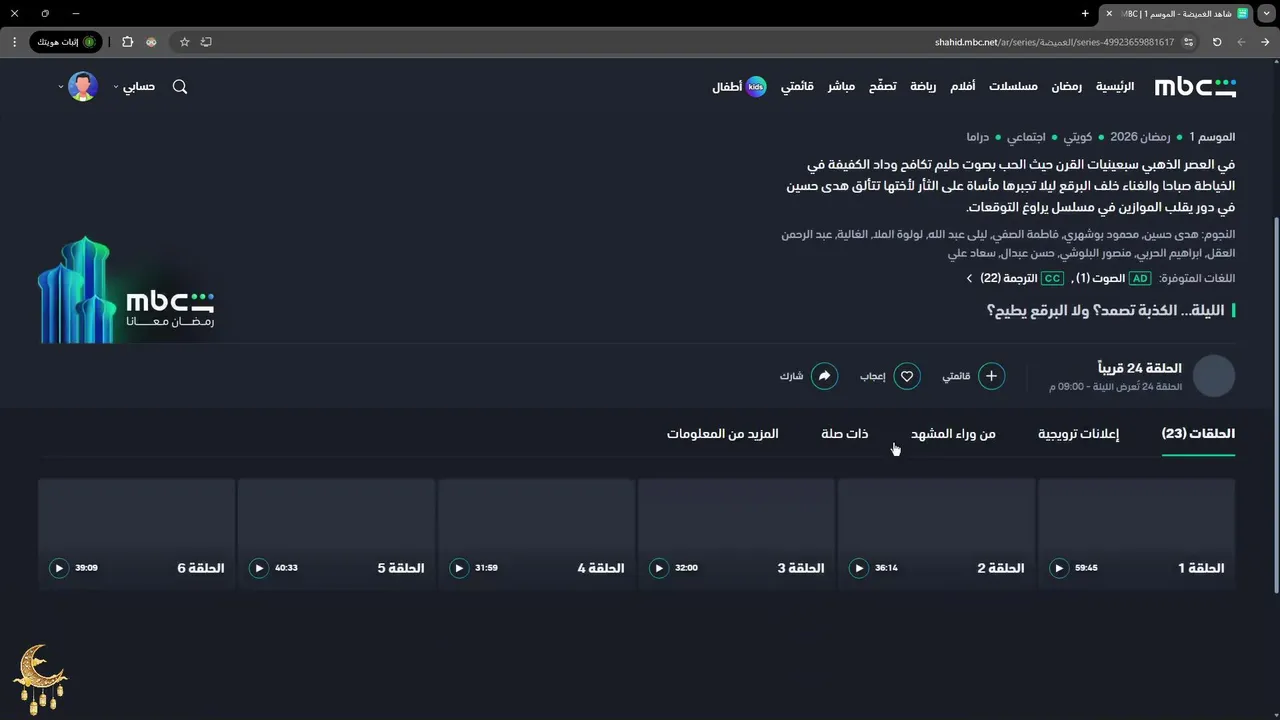Open قائمتي in top navigation
Screen dimensions: 1280x720
tap(797, 87)
